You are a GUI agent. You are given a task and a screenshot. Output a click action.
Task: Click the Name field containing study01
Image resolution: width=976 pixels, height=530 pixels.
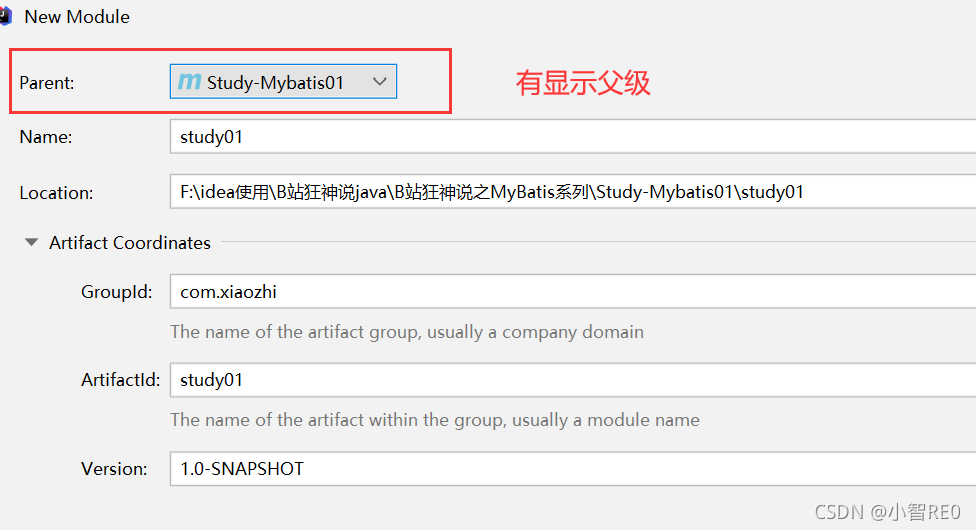click(573, 136)
